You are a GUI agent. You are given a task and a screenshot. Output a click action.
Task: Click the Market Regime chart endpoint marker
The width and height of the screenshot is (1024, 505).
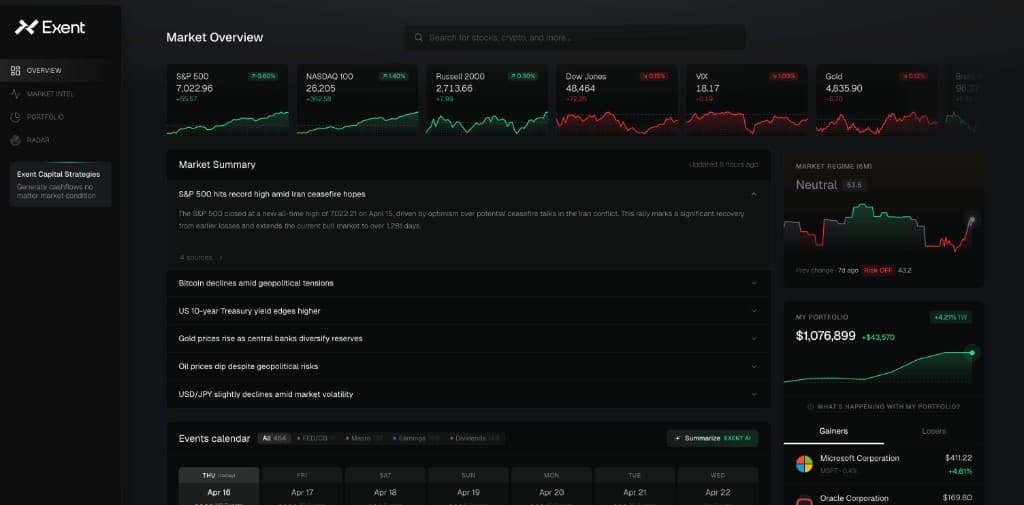tap(972, 220)
